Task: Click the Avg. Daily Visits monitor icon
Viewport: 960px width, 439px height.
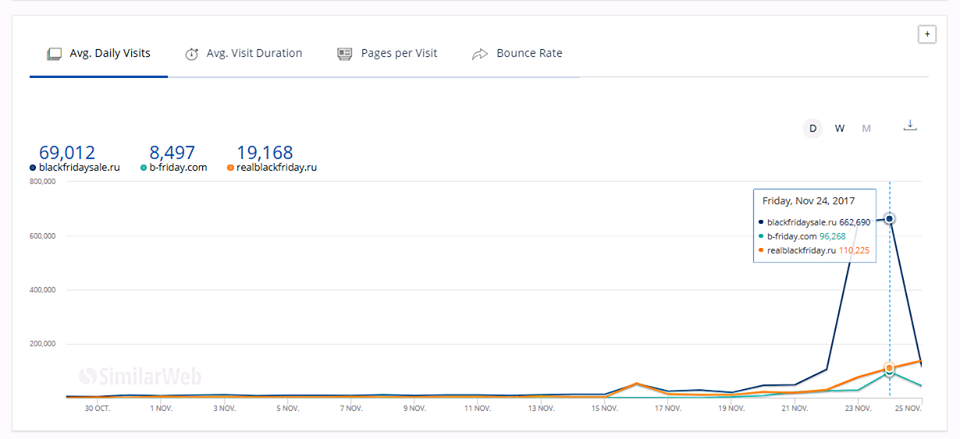Action: coord(54,54)
